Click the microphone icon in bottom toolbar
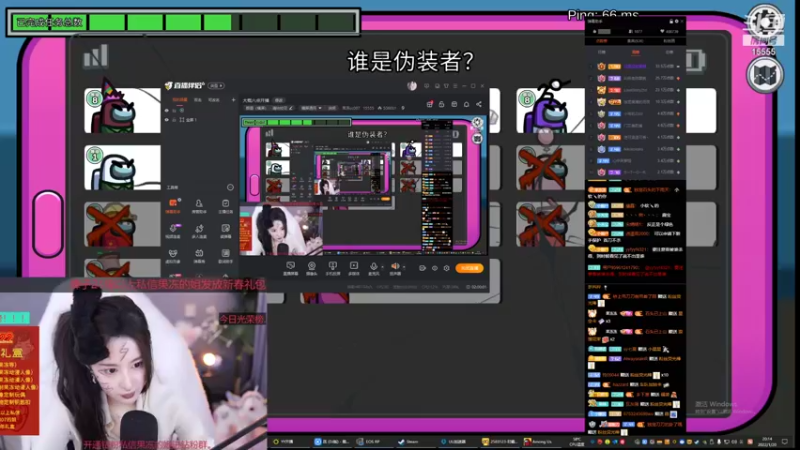The width and height of the screenshot is (800, 450). 374,268
